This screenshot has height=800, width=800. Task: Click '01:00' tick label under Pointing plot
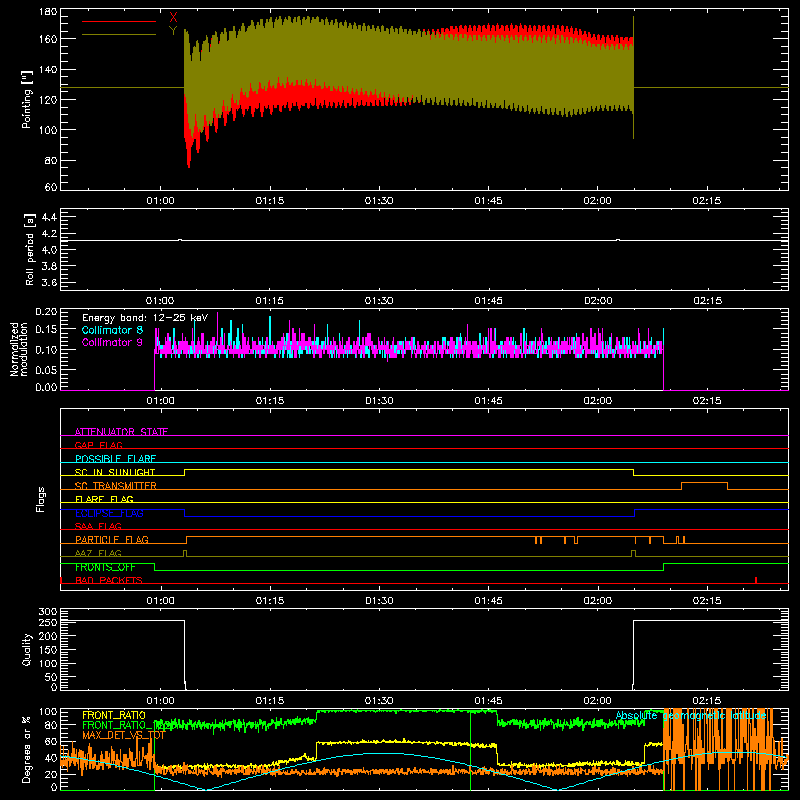click(160, 201)
